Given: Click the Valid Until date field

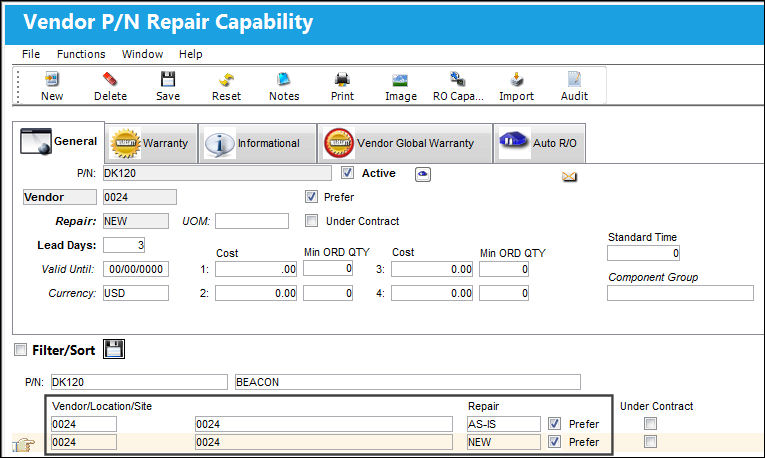Looking at the screenshot, I should [136, 269].
